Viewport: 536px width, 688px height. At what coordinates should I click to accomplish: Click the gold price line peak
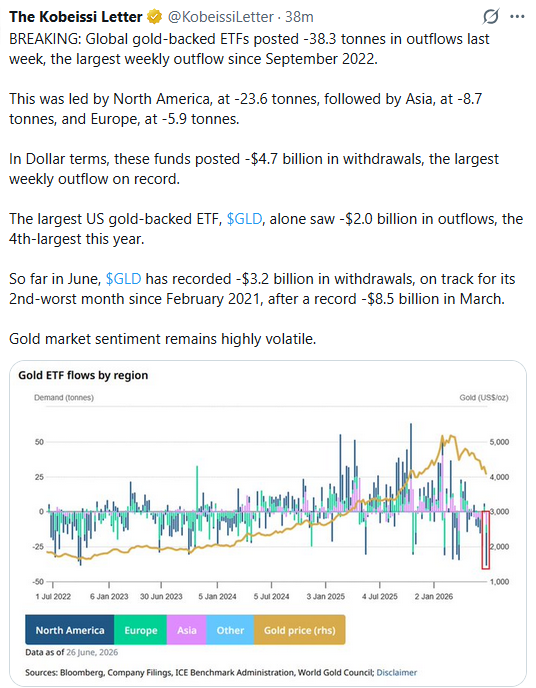tap(443, 436)
